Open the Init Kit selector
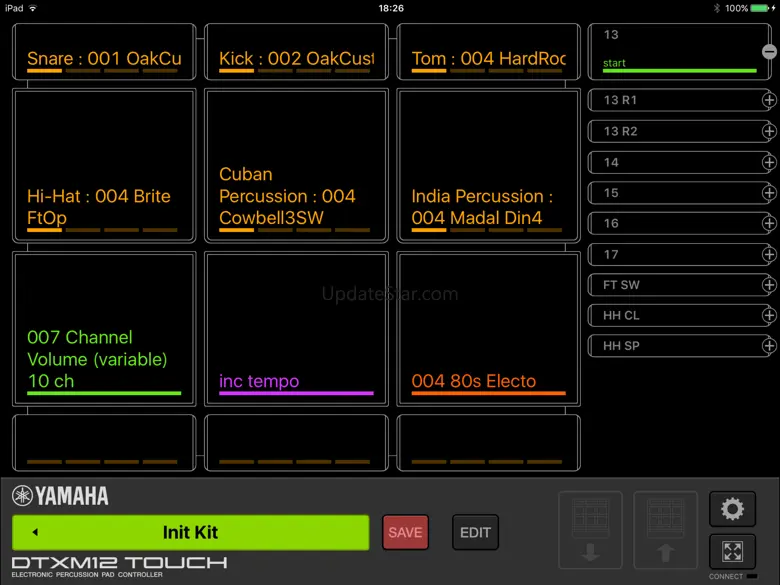Screen dimensions: 780x585 pyautogui.click(x=190, y=533)
